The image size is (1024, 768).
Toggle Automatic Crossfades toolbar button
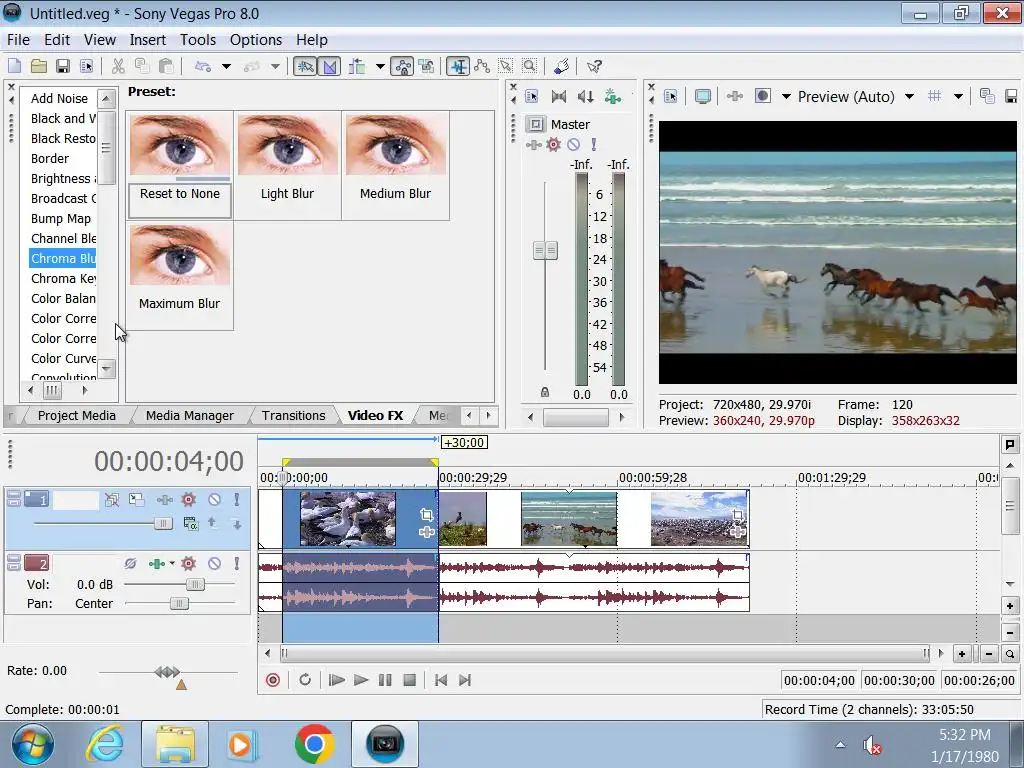[x=330, y=66]
